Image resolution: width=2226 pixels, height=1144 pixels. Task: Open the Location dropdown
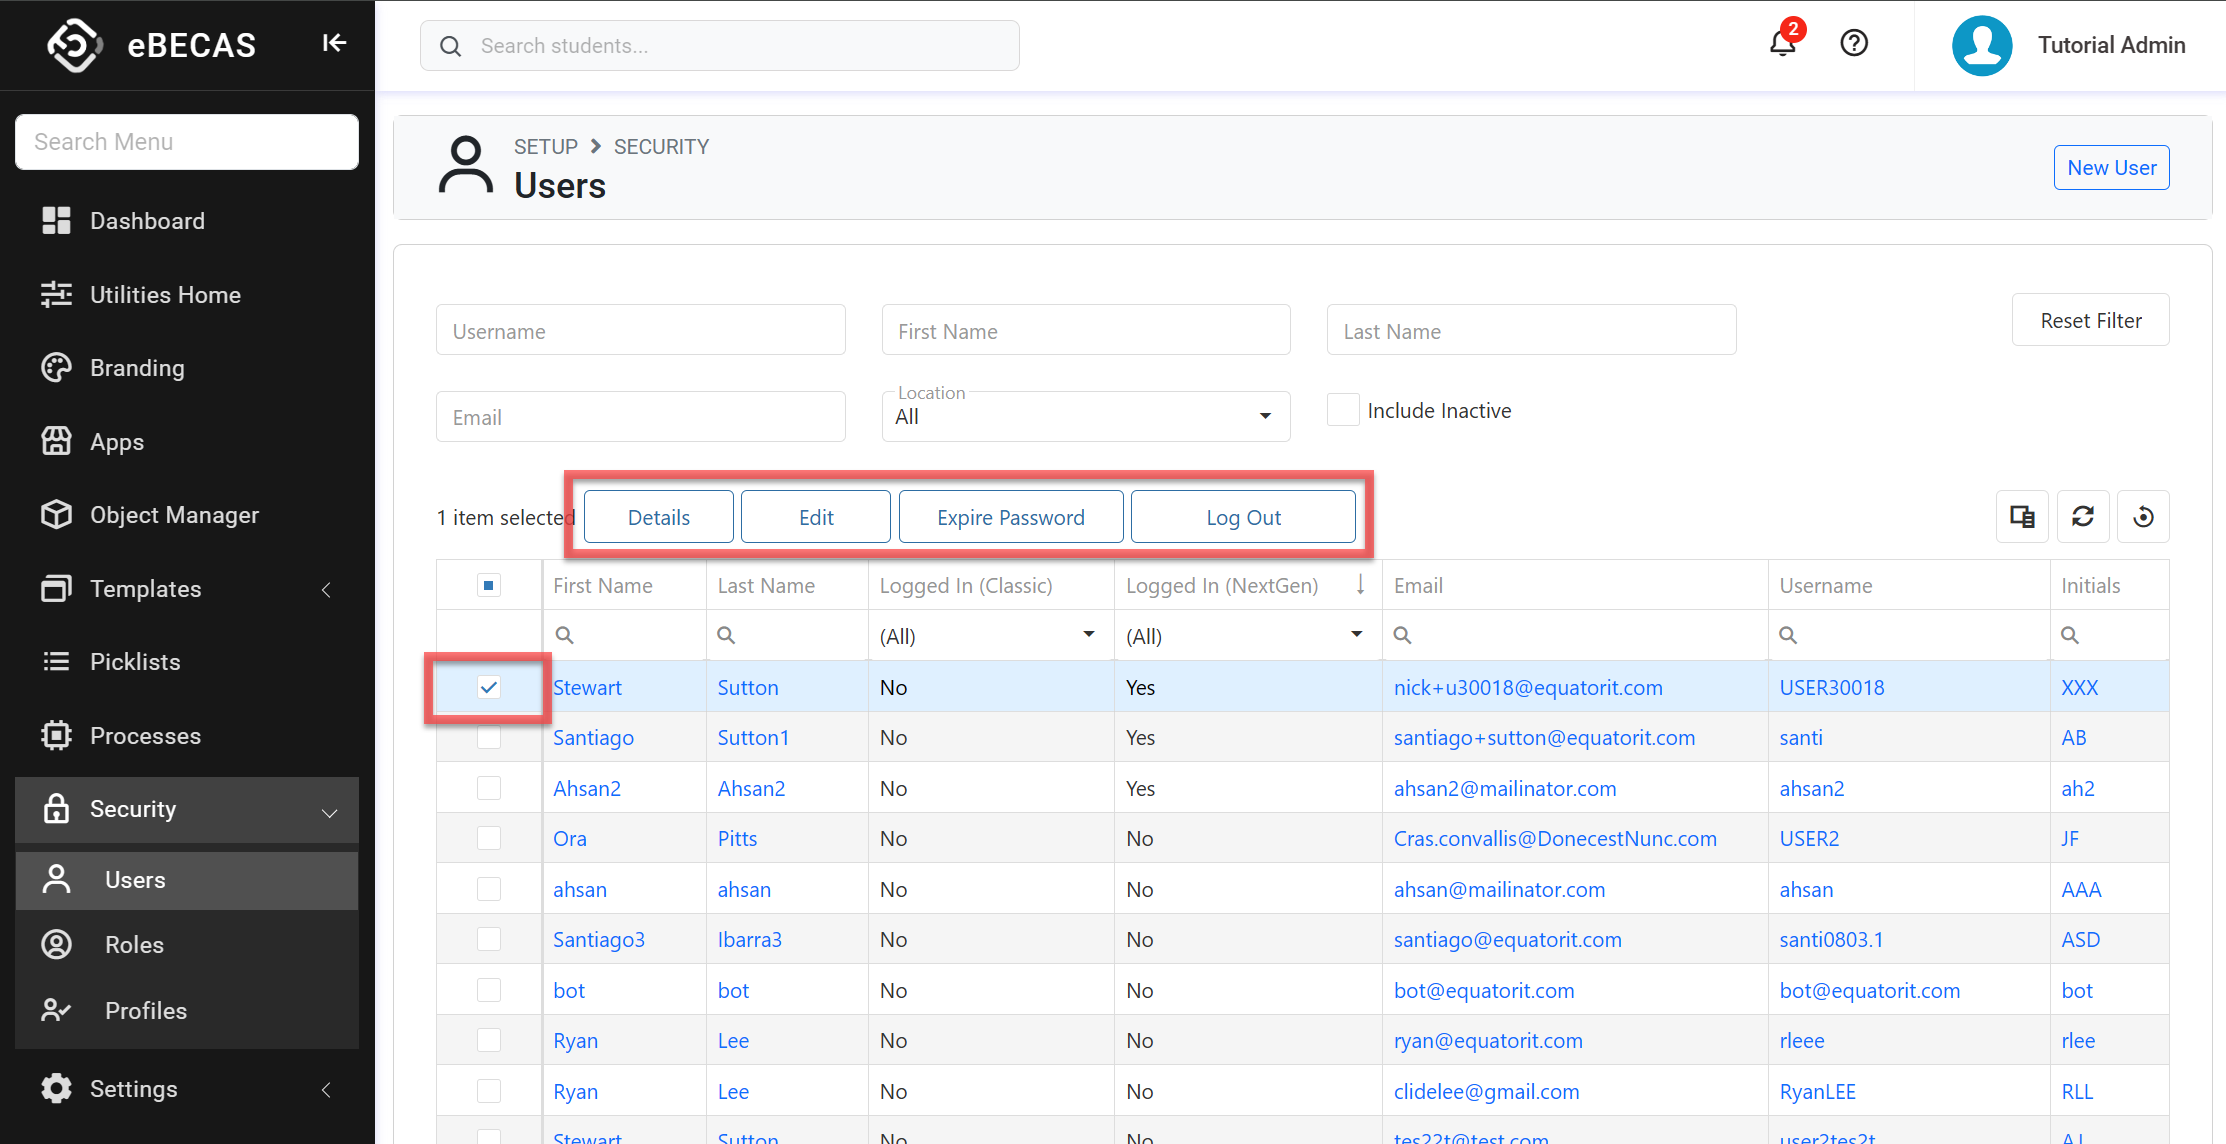[1085, 417]
